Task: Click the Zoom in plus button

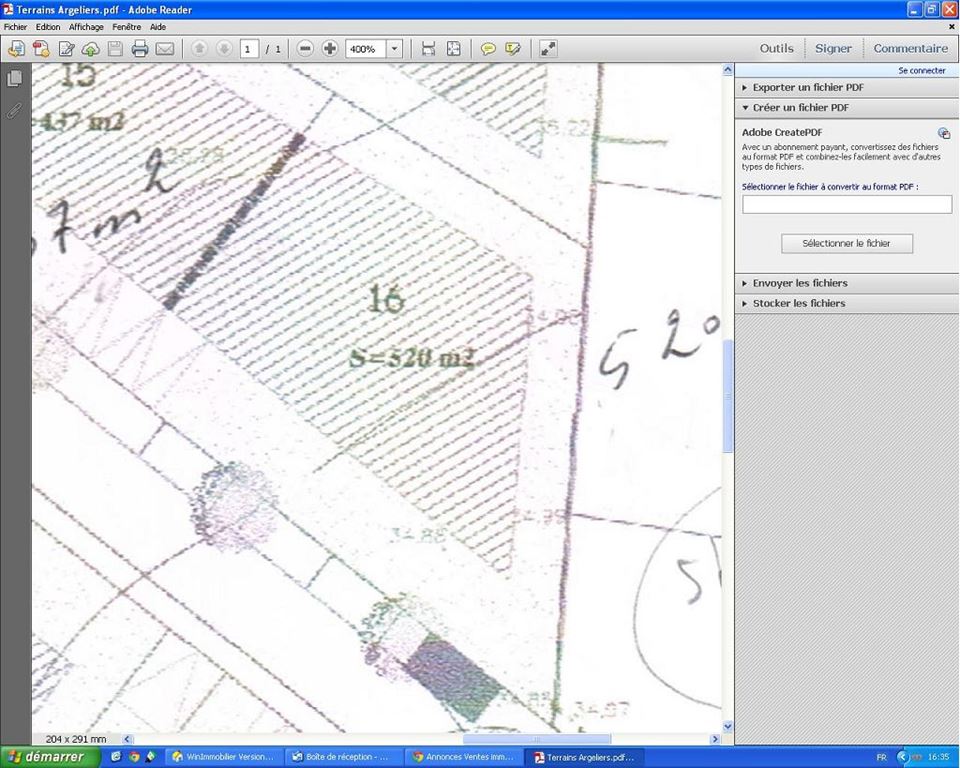Action: pos(330,49)
